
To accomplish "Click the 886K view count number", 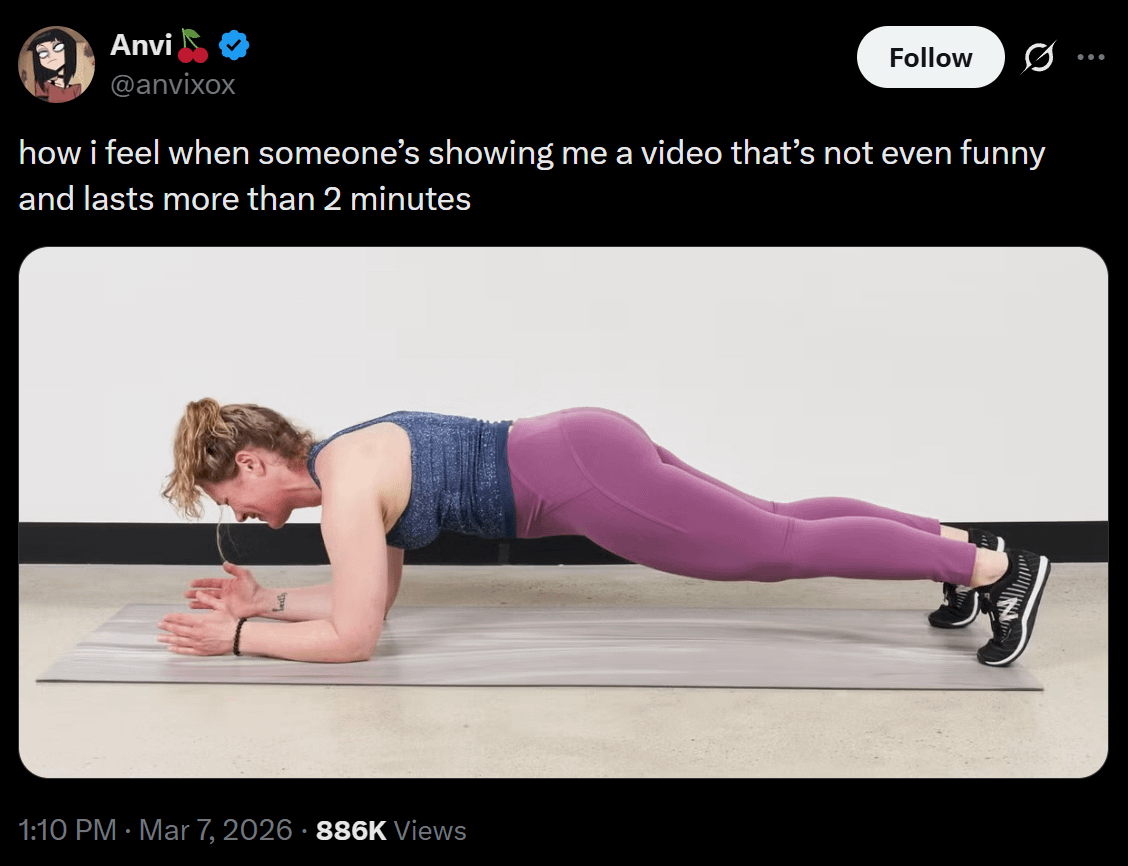I will pyautogui.click(x=350, y=830).
